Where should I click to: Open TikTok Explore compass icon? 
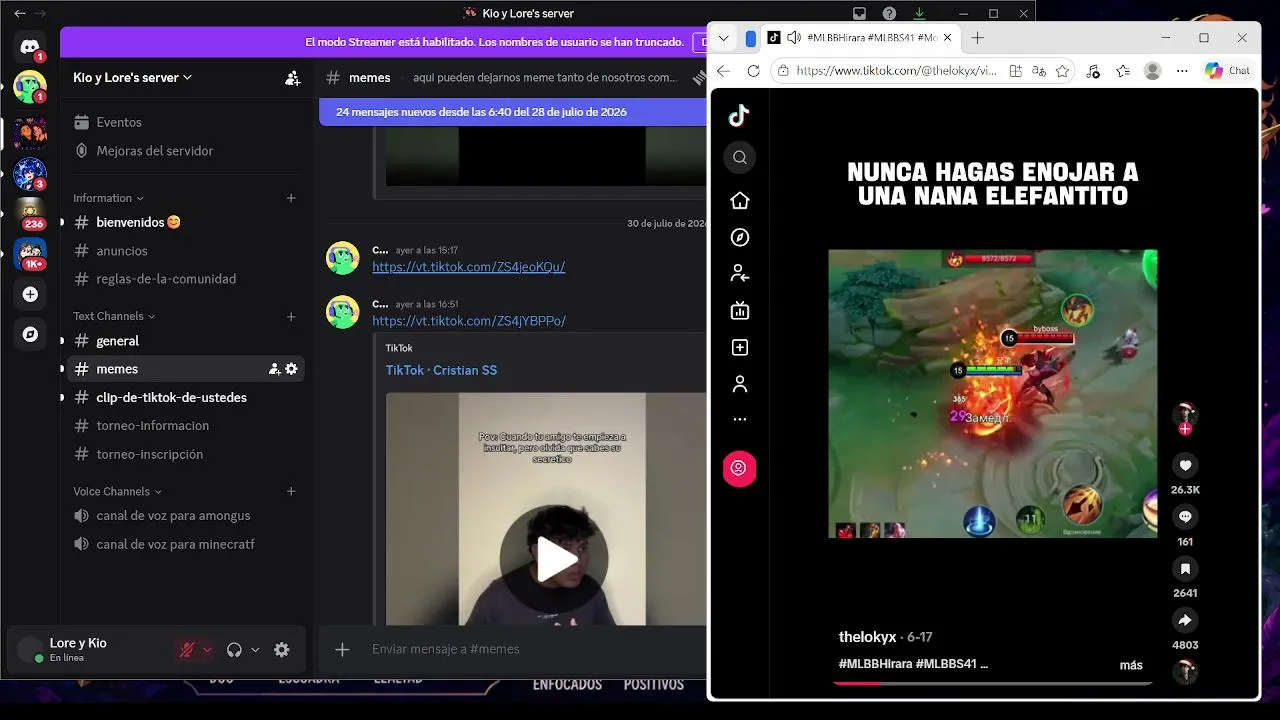[x=740, y=237]
